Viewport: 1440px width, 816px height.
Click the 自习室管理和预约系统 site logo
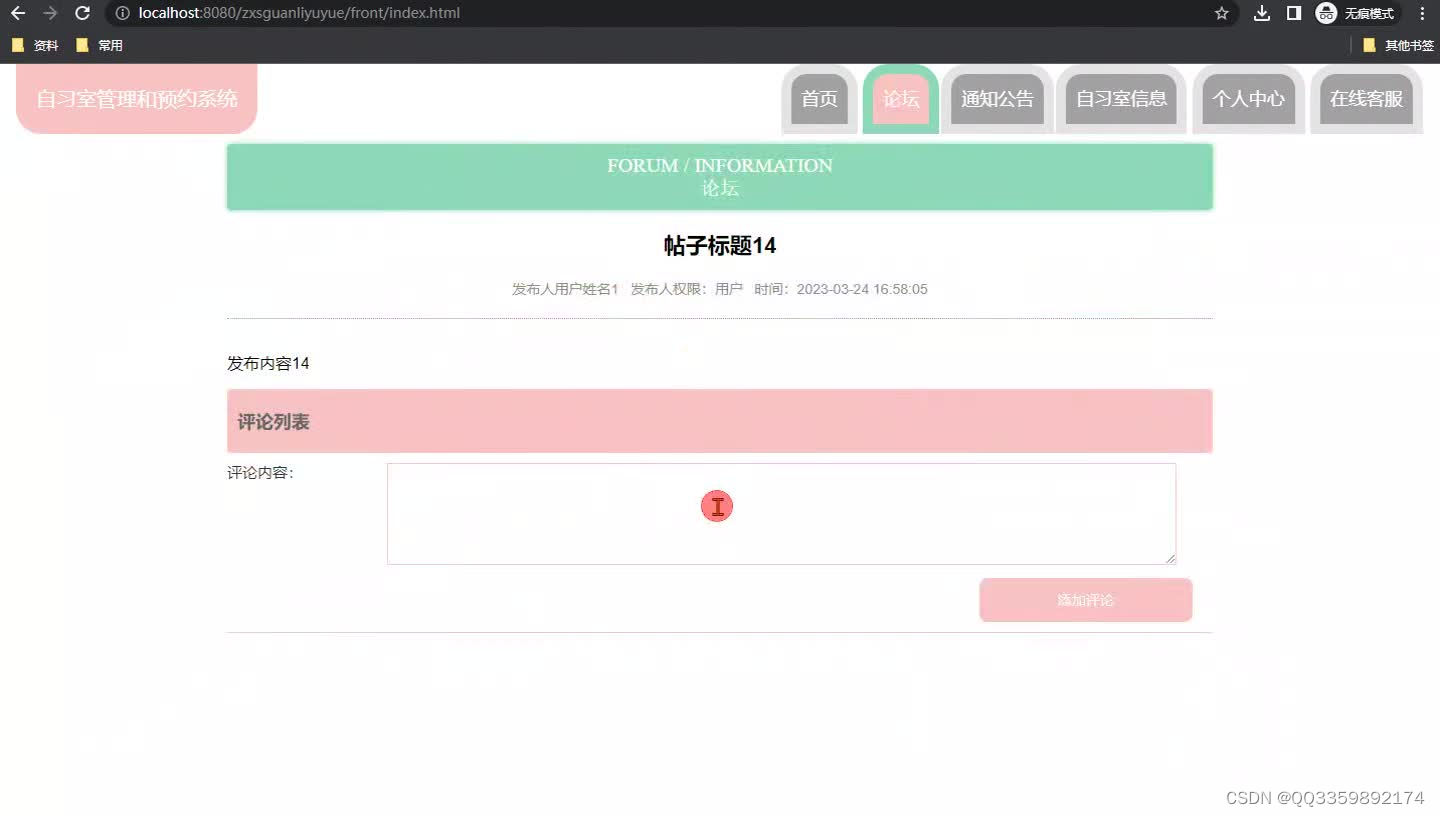137,99
